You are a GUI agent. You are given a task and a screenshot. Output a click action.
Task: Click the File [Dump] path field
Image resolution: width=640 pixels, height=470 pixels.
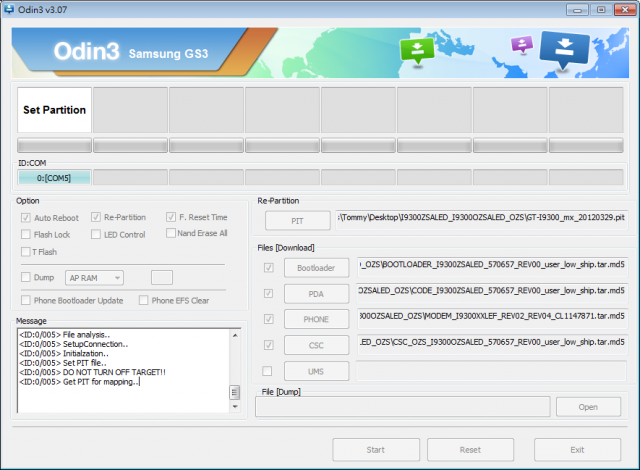[402, 407]
